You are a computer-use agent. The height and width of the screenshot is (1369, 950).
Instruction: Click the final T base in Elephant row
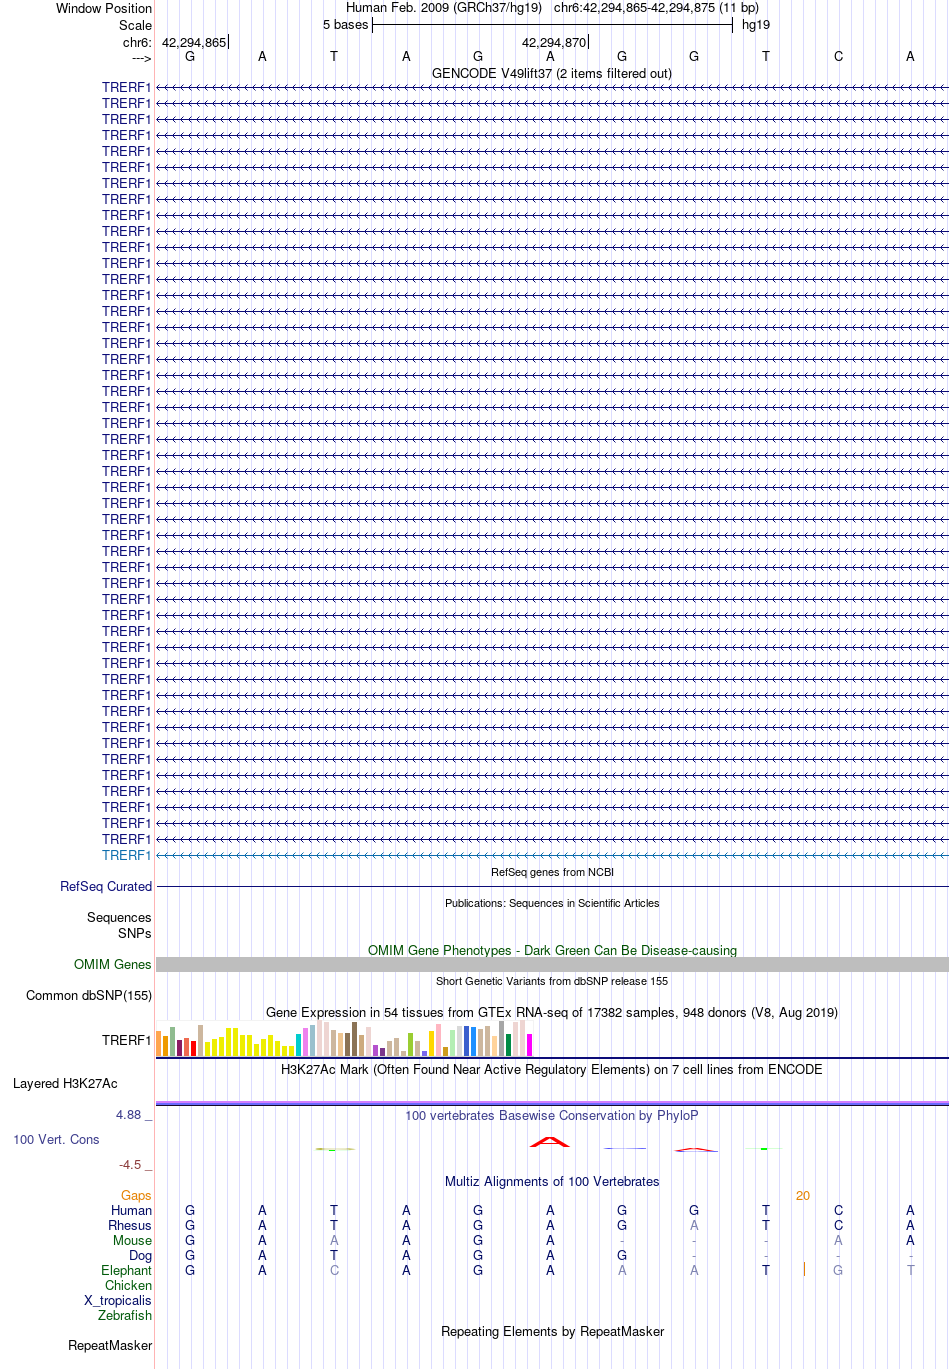point(910,1270)
